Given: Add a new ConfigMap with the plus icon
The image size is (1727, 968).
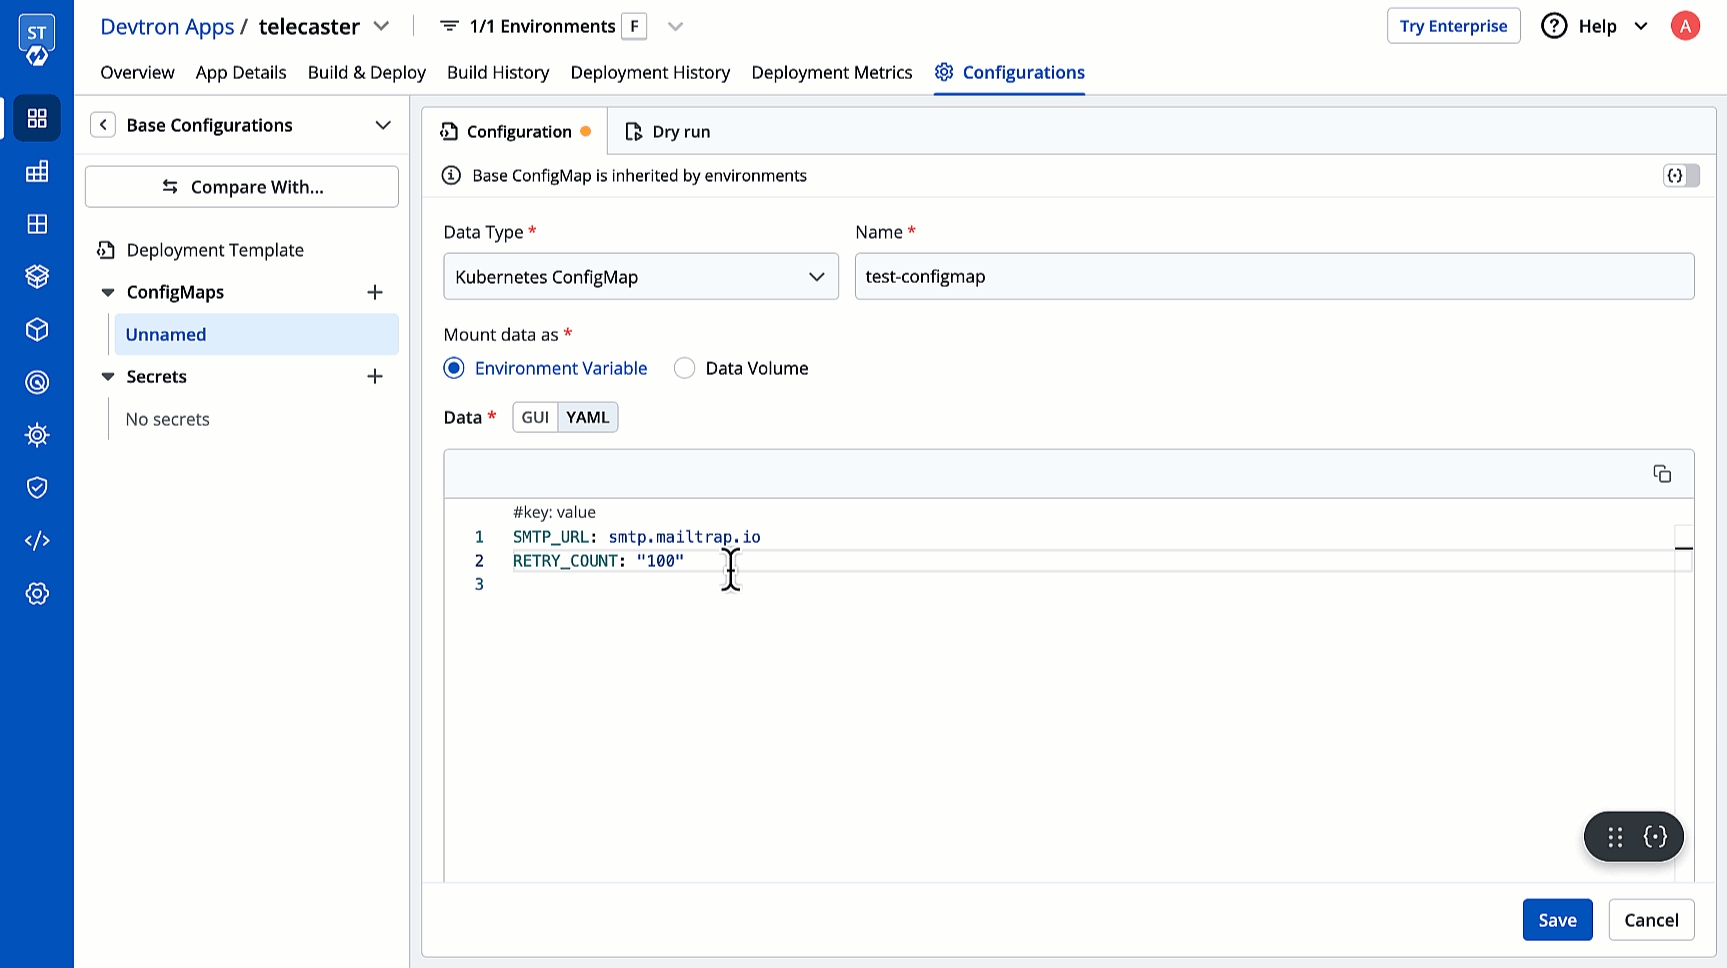Looking at the screenshot, I should click(x=375, y=292).
